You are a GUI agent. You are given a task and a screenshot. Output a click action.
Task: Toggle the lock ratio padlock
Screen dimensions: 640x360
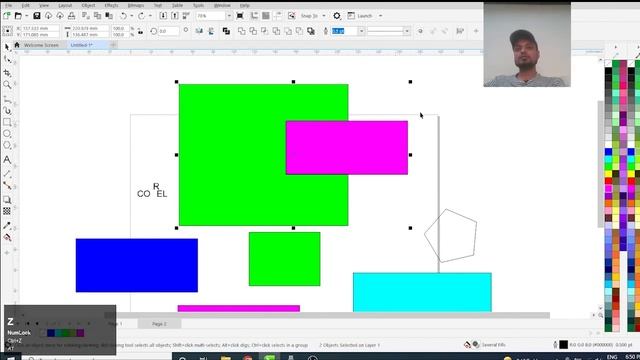[x=140, y=31]
